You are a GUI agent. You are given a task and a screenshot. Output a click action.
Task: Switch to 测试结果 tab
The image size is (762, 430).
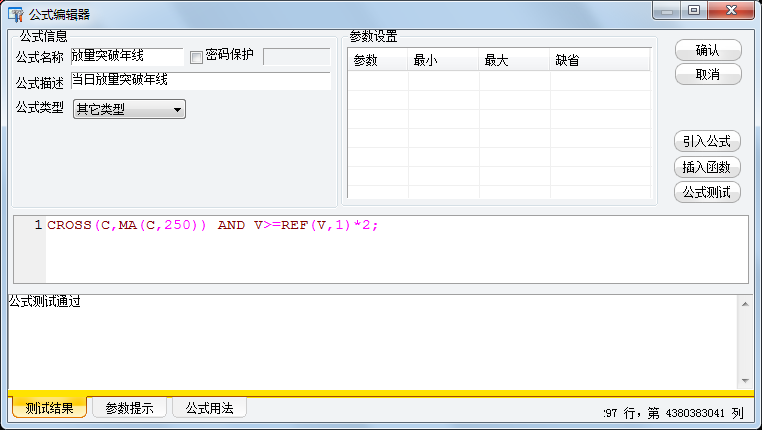click(x=50, y=408)
